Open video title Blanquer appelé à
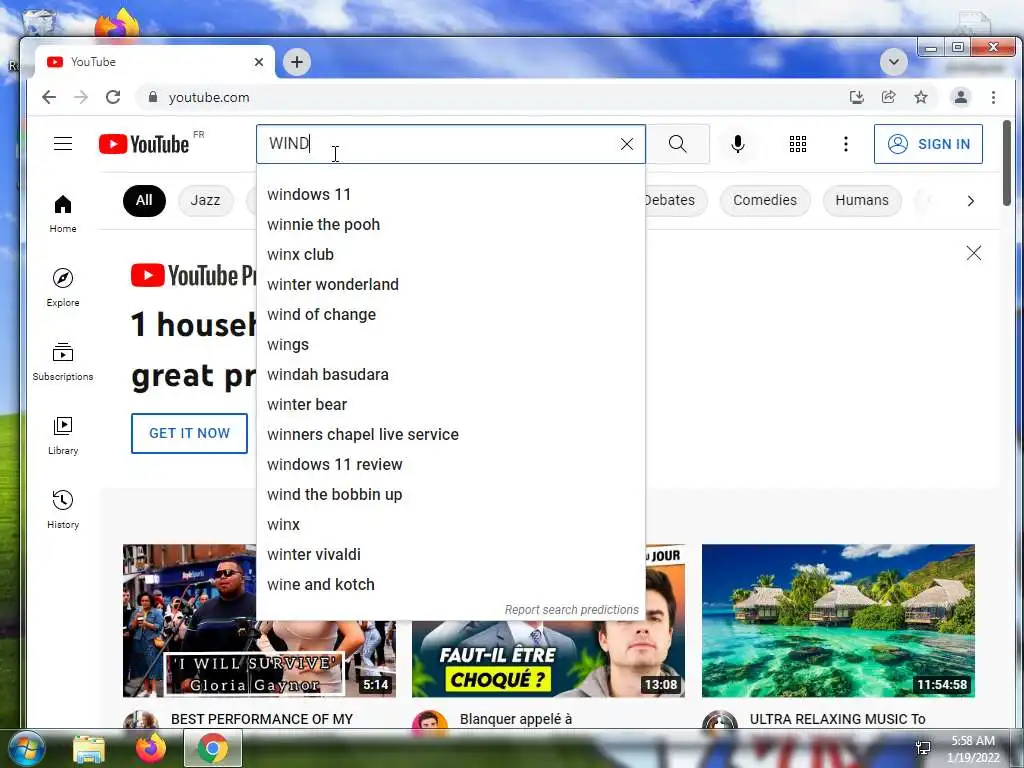The image size is (1024, 768). click(x=516, y=719)
